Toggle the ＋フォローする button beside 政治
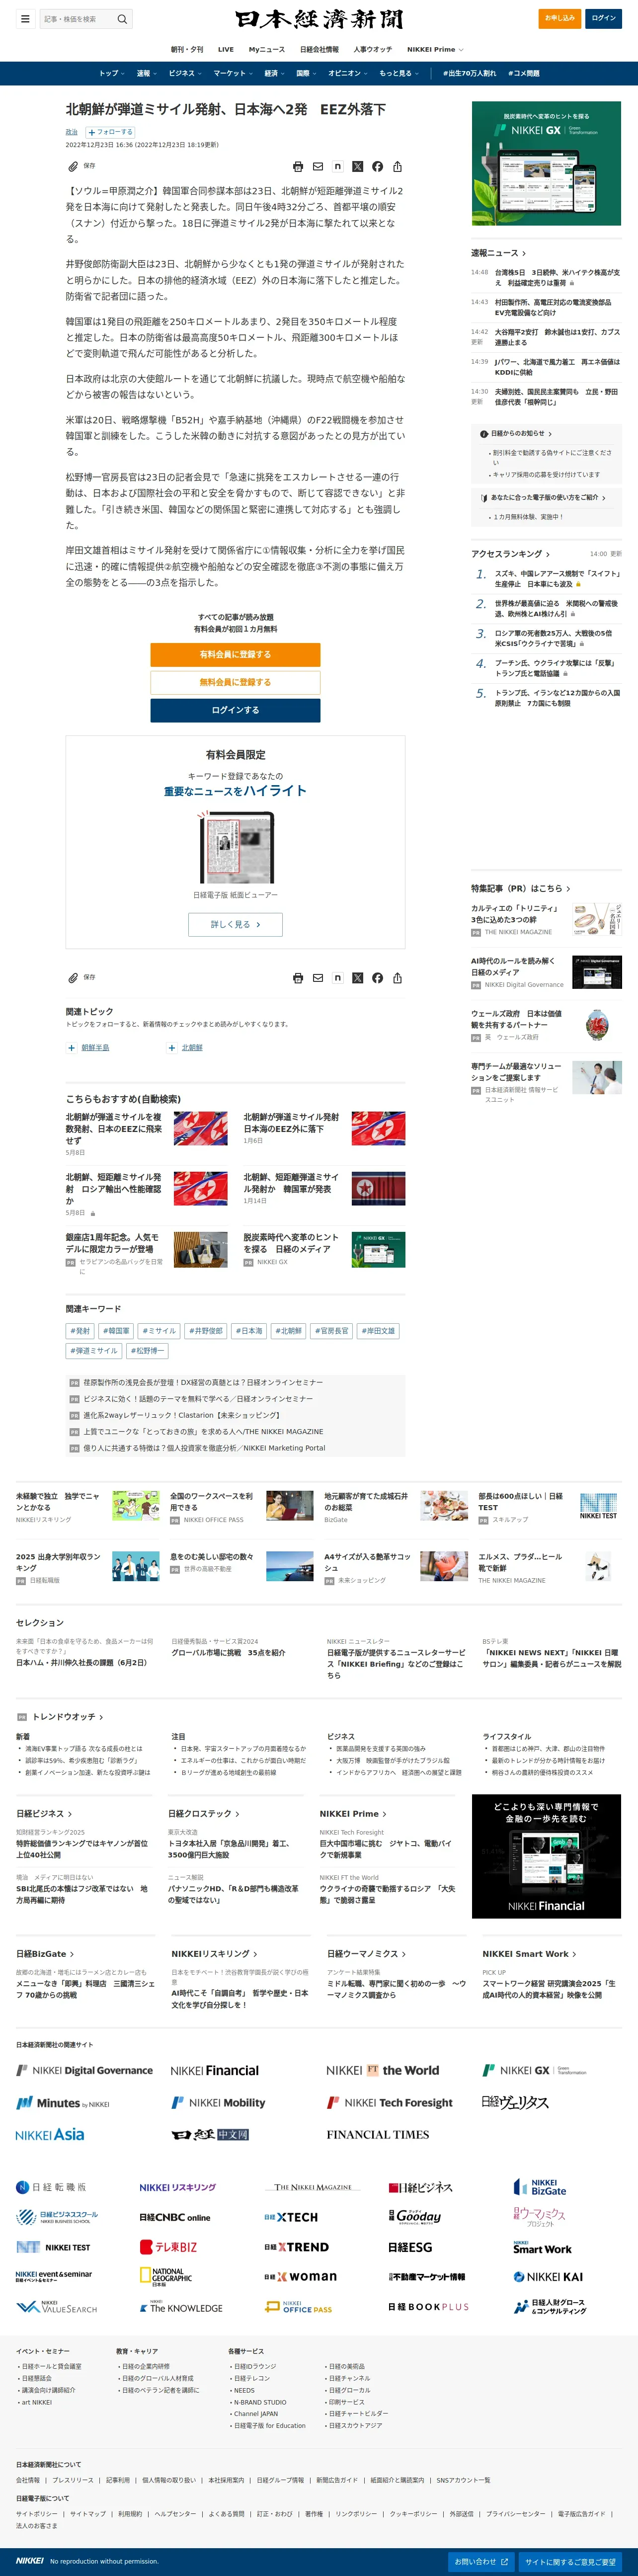 point(110,132)
